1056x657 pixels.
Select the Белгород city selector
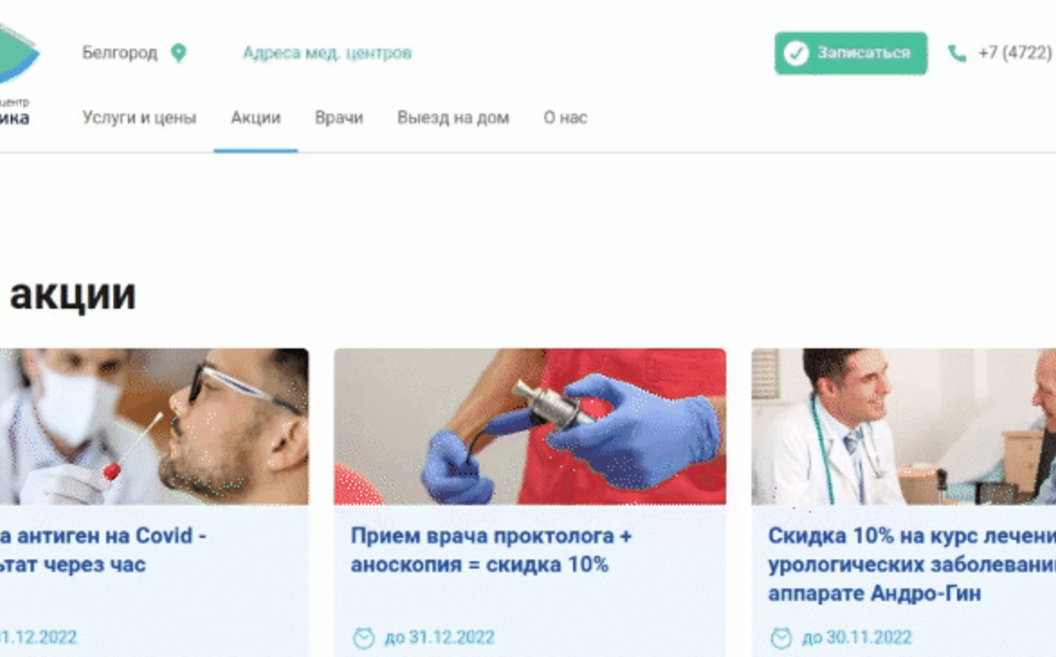pyautogui.click(x=134, y=53)
